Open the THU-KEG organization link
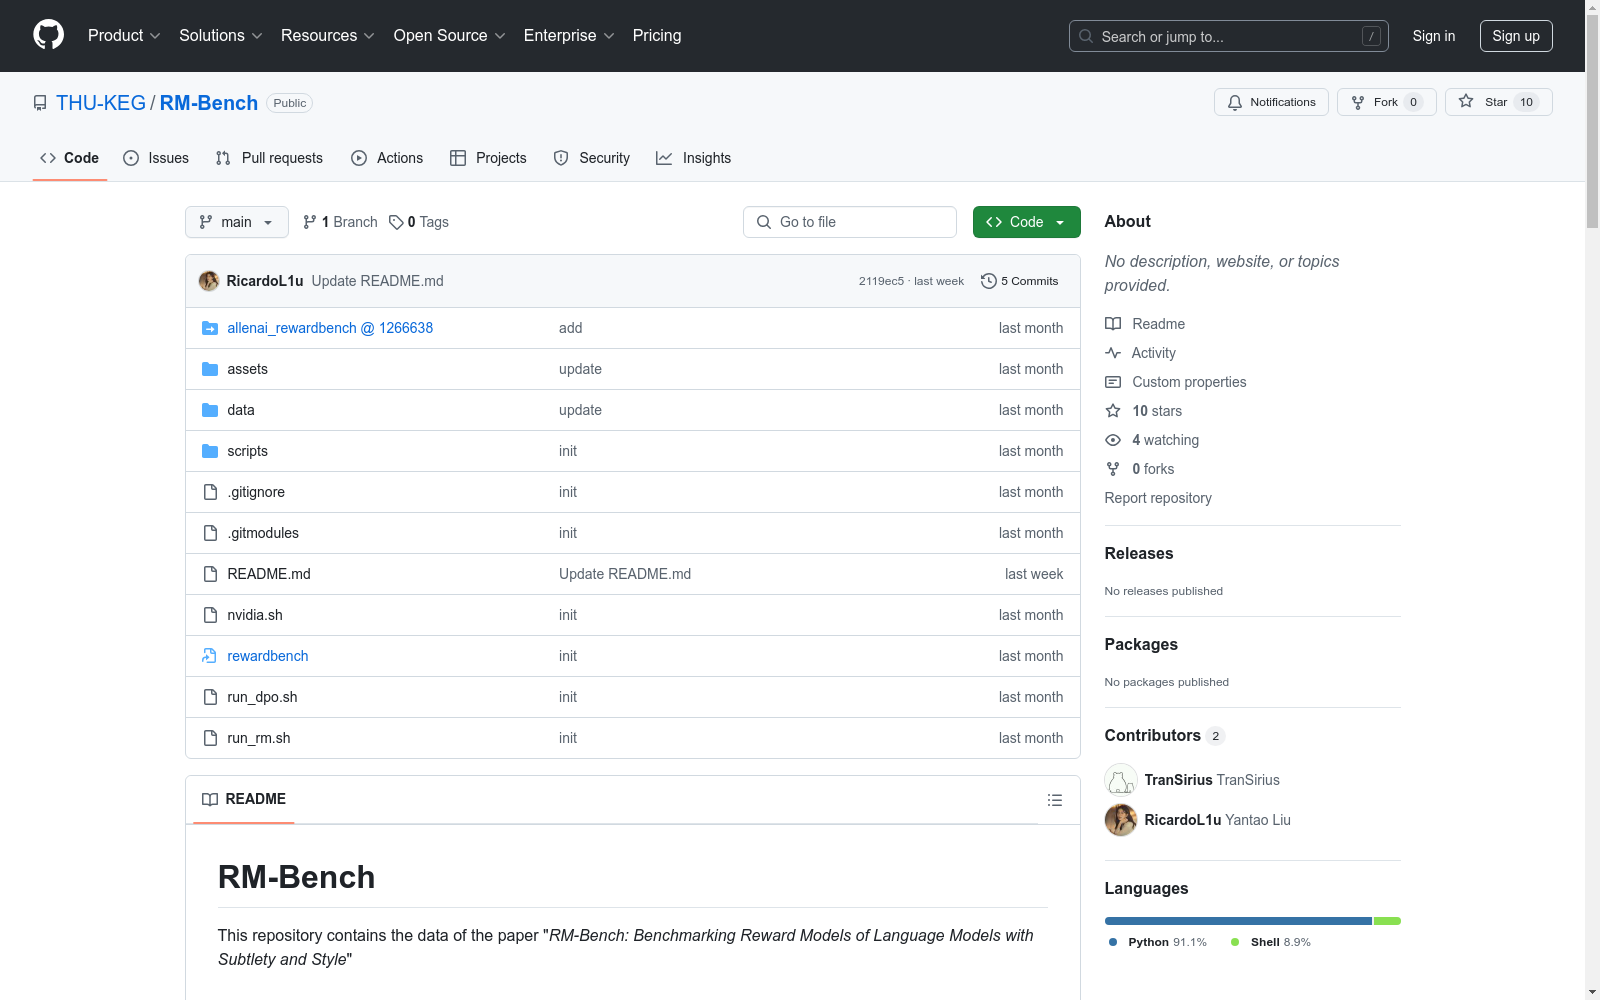1600x1000 pixels. (101, 103)
